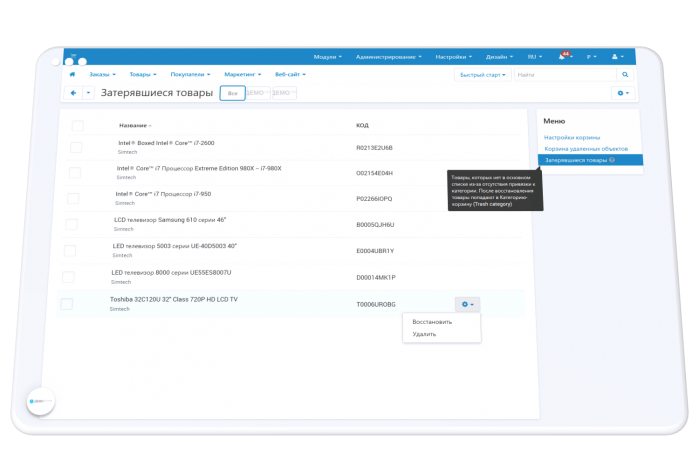The image size is (700, 466).
Task: Check the Intel Core i7-950 row checkbox
Action: [x=73, y=198]
